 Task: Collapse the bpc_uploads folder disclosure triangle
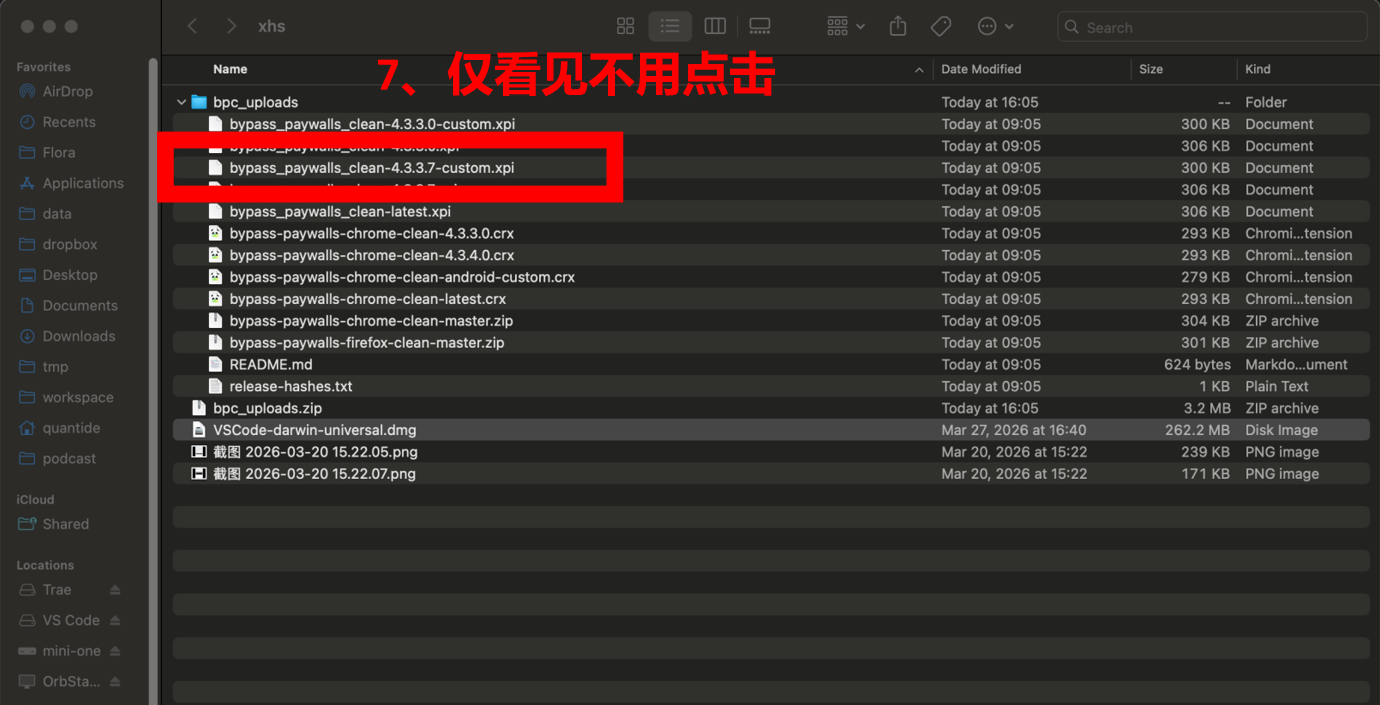click(x=181, y=101)
